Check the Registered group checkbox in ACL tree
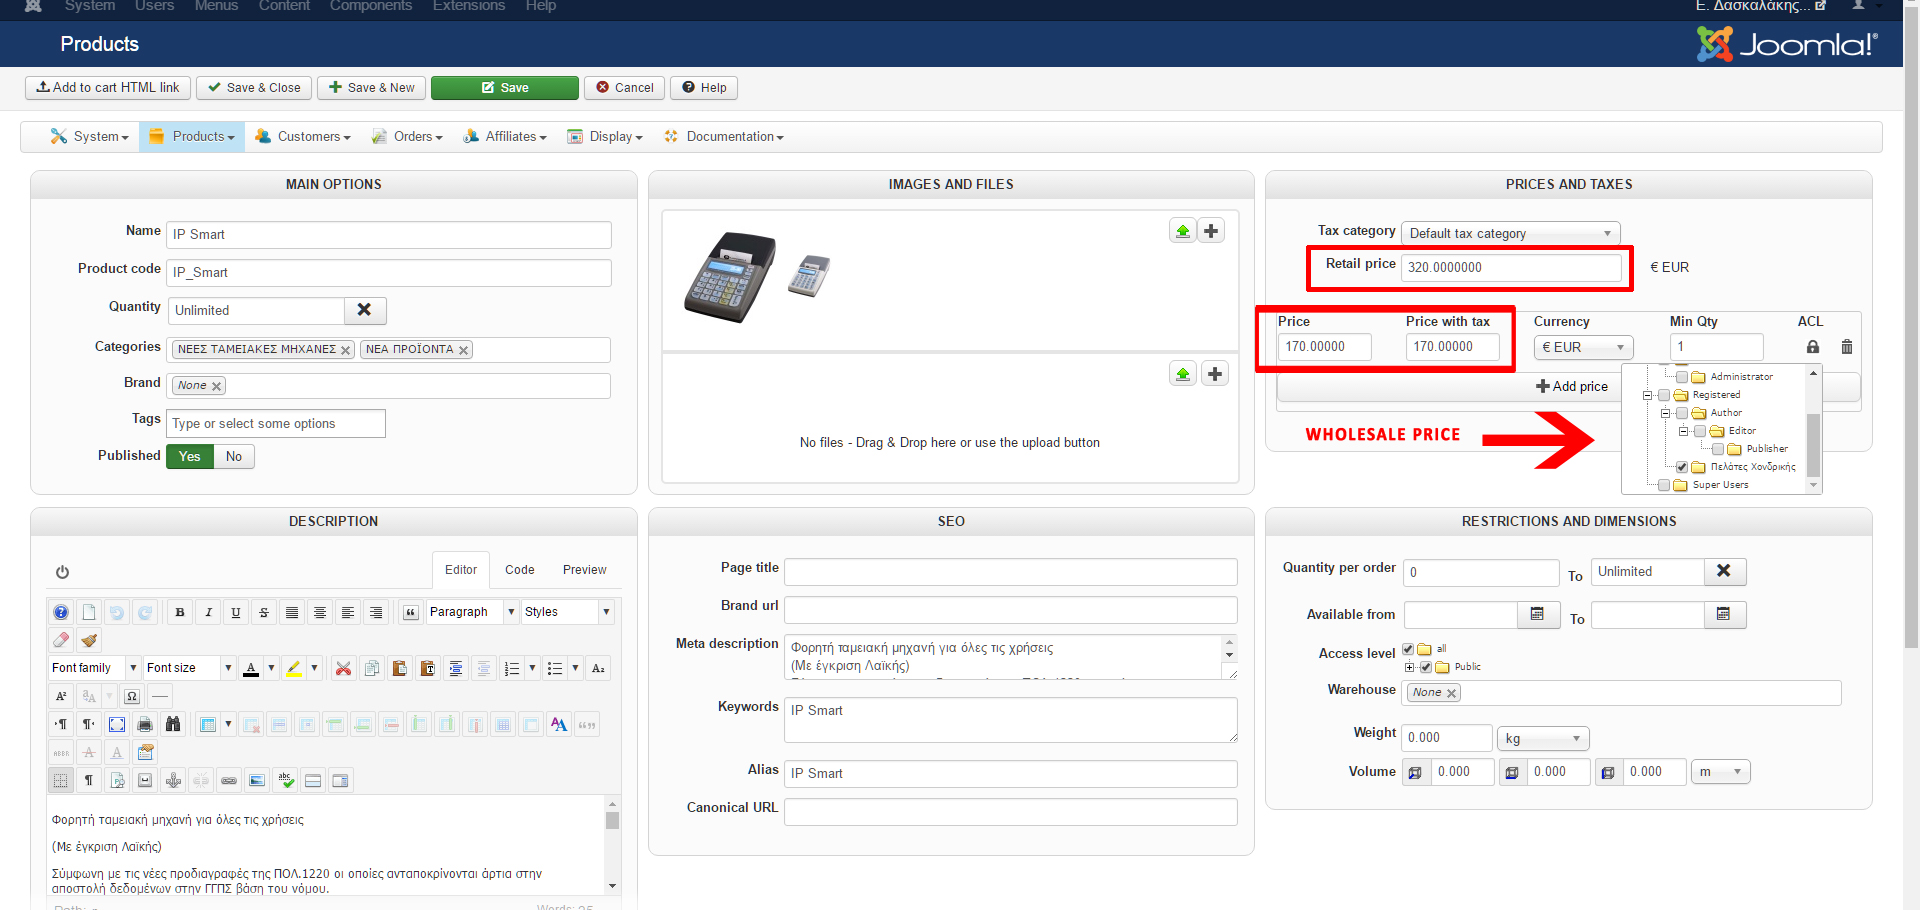Screen dimensions: 1920x910 tap(1664, 395)
